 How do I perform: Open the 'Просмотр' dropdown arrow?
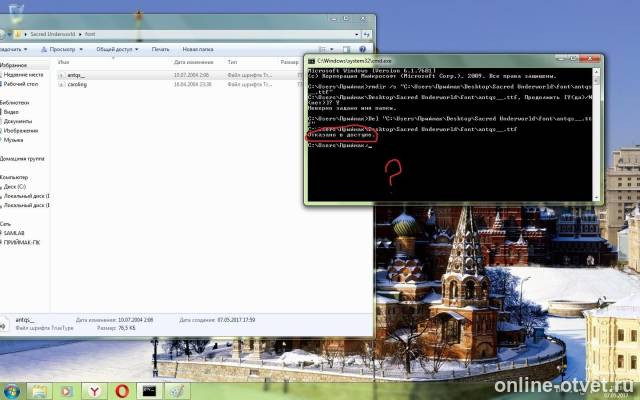click(81, 49)
